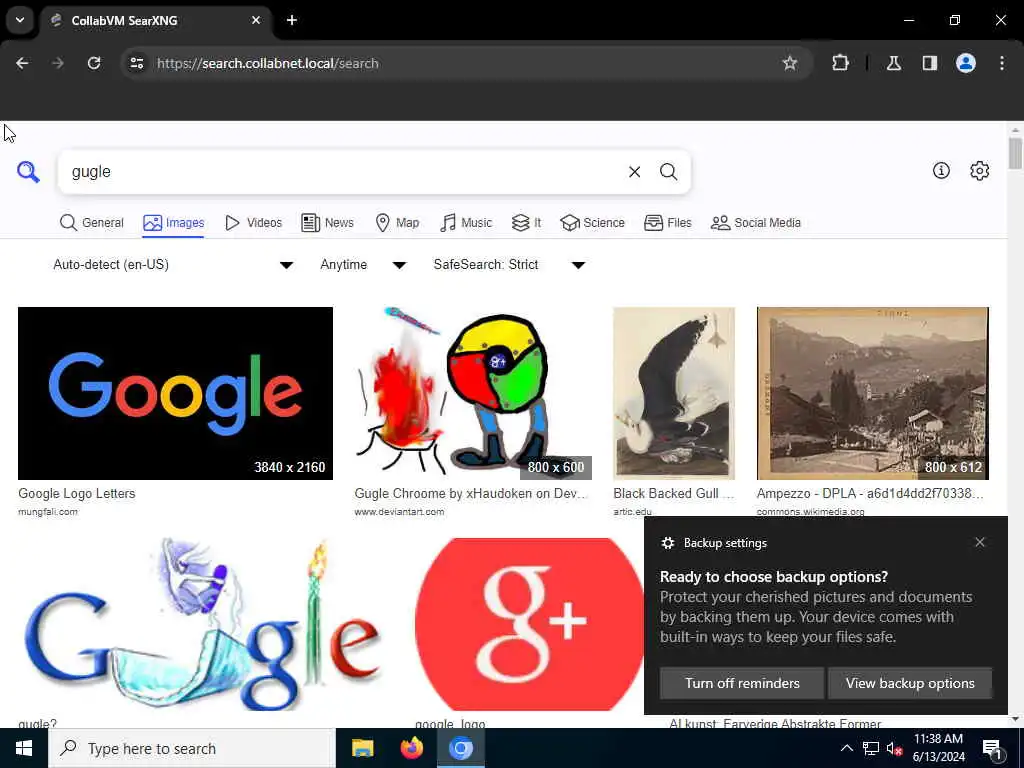Switch to Social Media category
Viewport: 1024px width, 768px height.
pyautogui.click(x=756, y=223)
